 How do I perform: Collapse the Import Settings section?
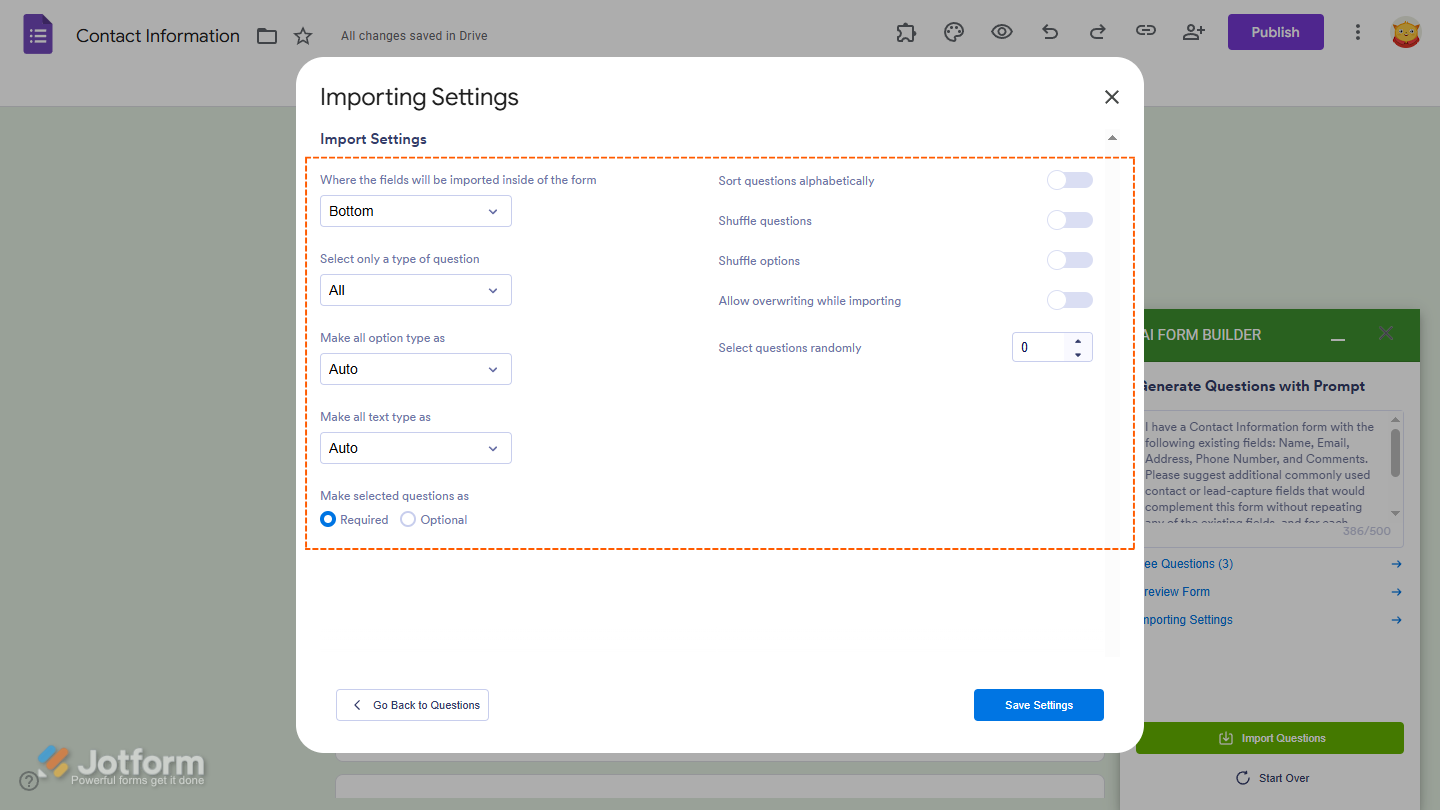point(1112,138)
